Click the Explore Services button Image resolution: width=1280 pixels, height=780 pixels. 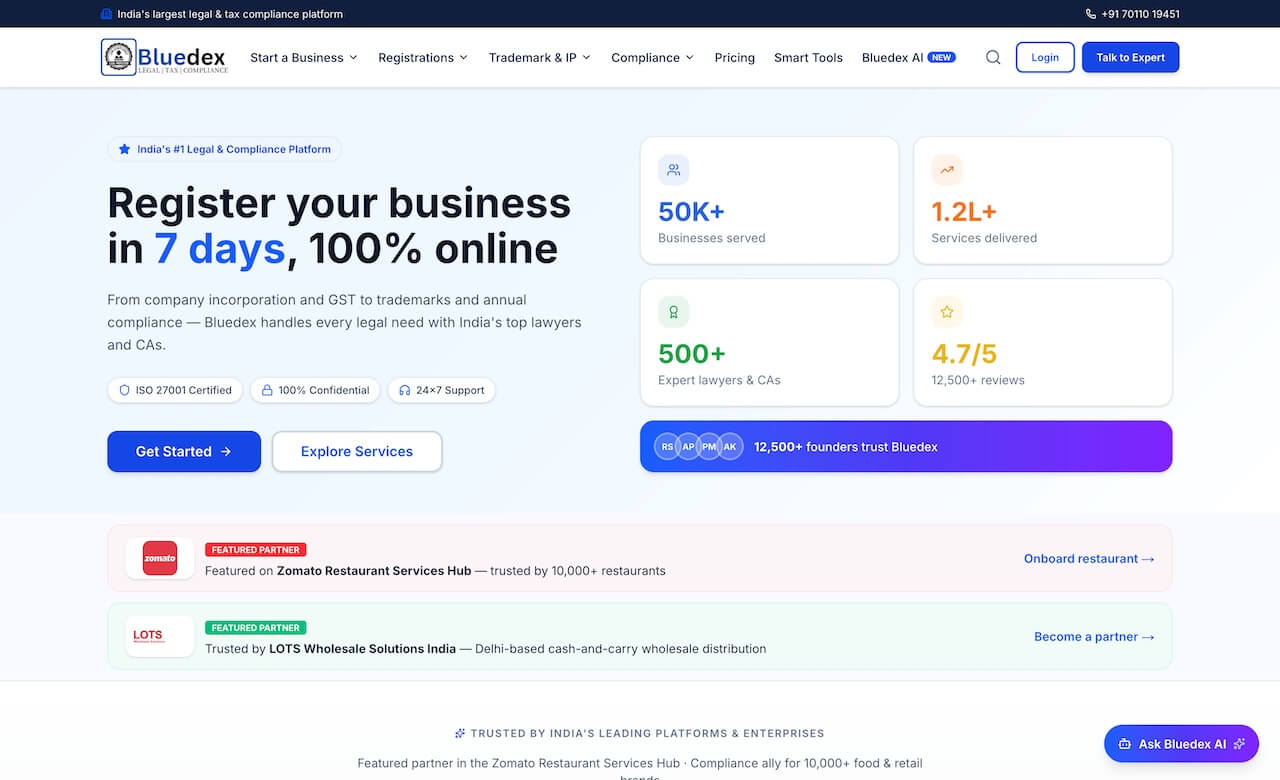coord(357,451)
